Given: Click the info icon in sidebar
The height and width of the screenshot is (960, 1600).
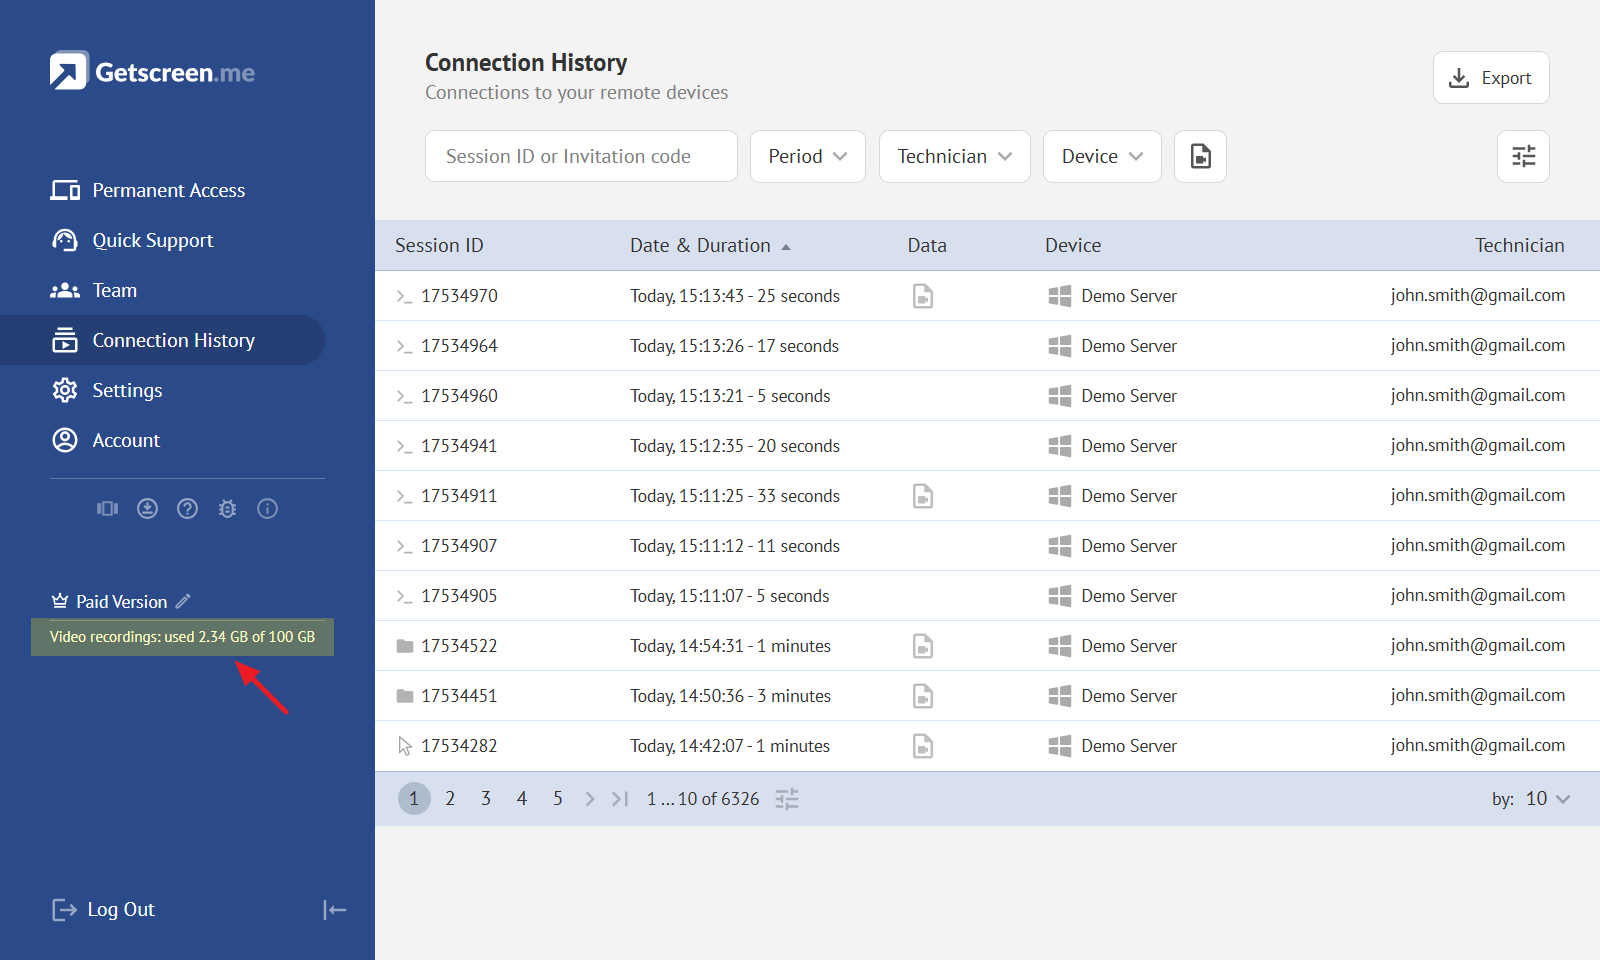Looking at the screenshot, I should (267, 509).
